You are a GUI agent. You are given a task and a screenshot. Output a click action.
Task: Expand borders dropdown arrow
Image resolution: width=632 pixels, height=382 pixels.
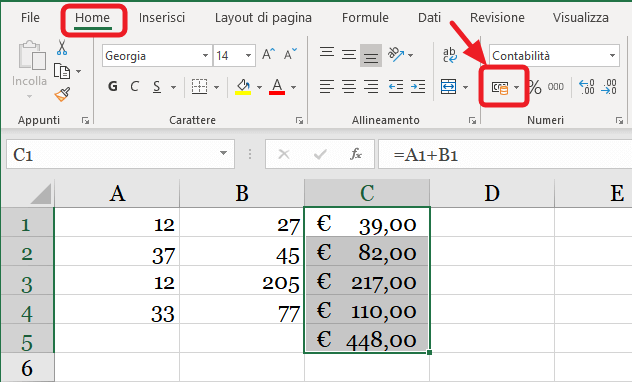(x=216, y=87)
